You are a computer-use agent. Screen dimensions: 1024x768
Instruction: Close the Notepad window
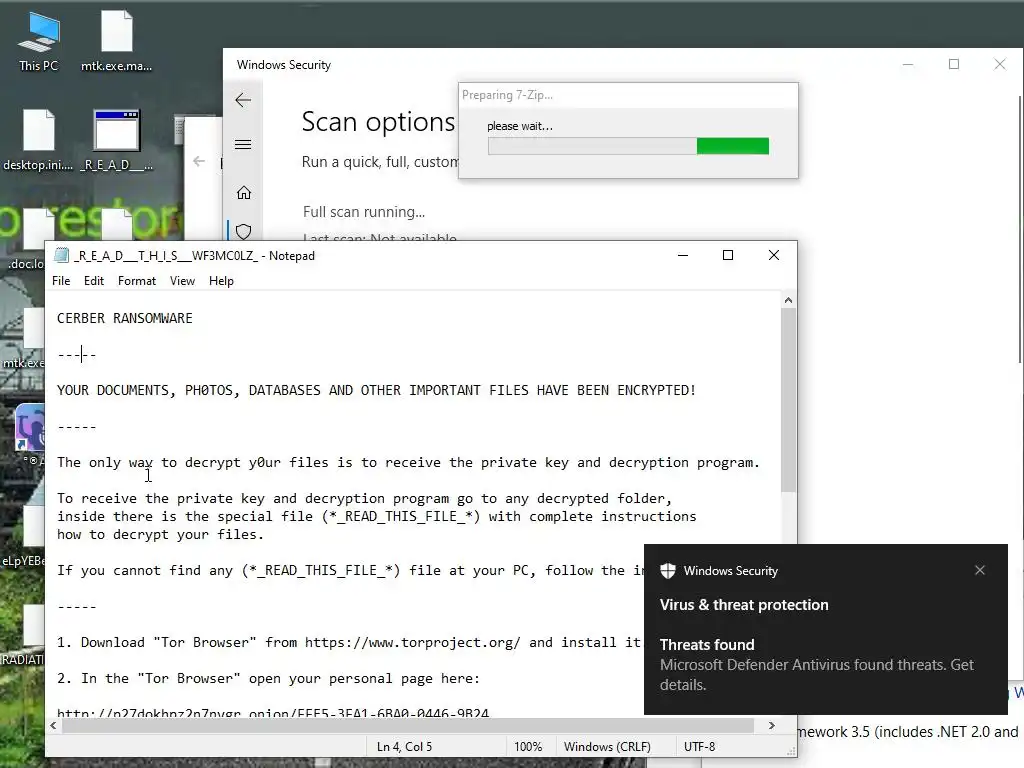click(773, 255)
